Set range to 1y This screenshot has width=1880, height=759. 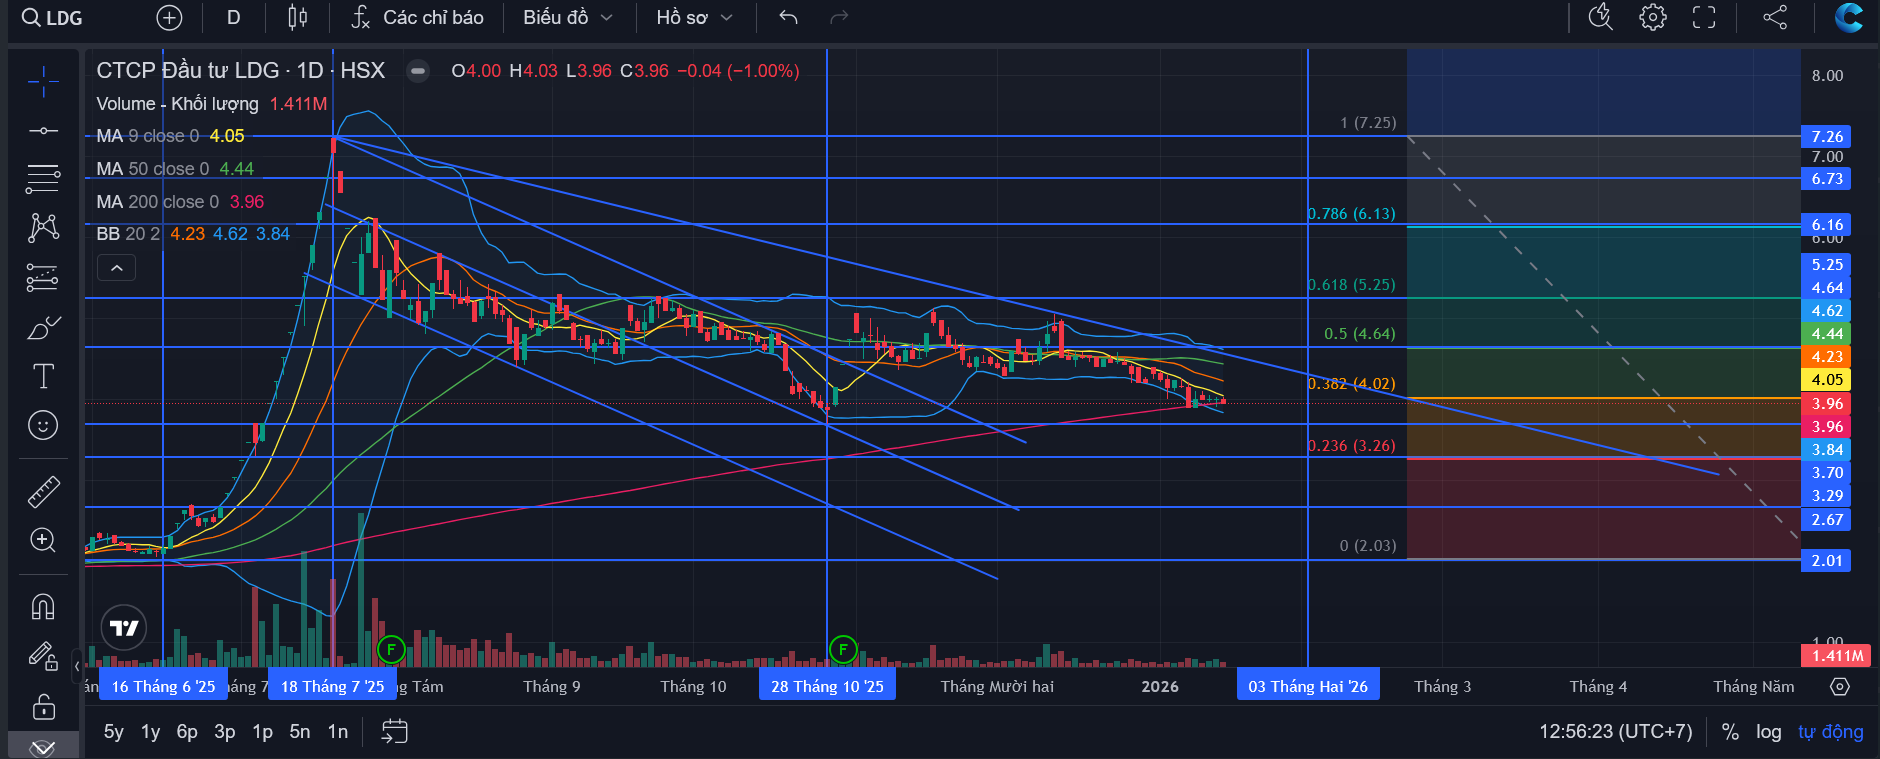pyautogui.click(x=151, y=732)
